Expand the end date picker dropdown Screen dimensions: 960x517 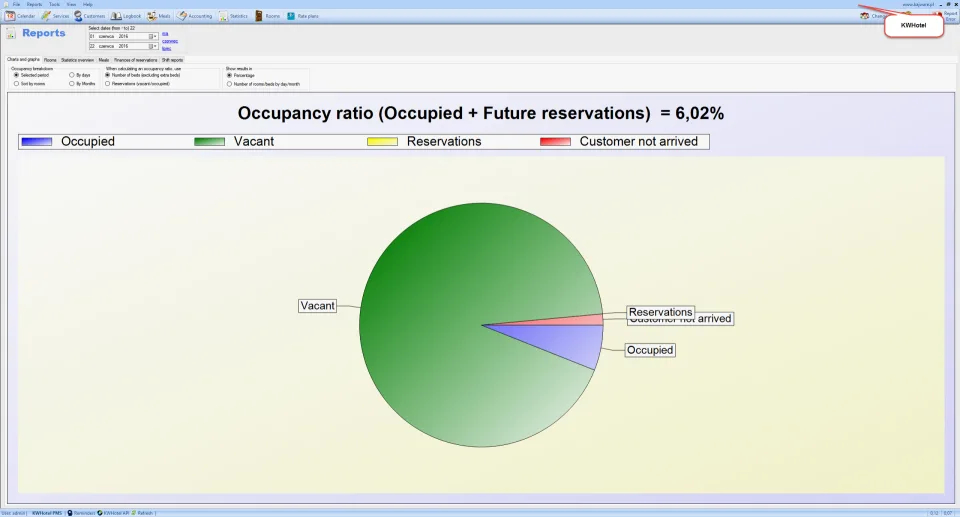tap(155, 46)
